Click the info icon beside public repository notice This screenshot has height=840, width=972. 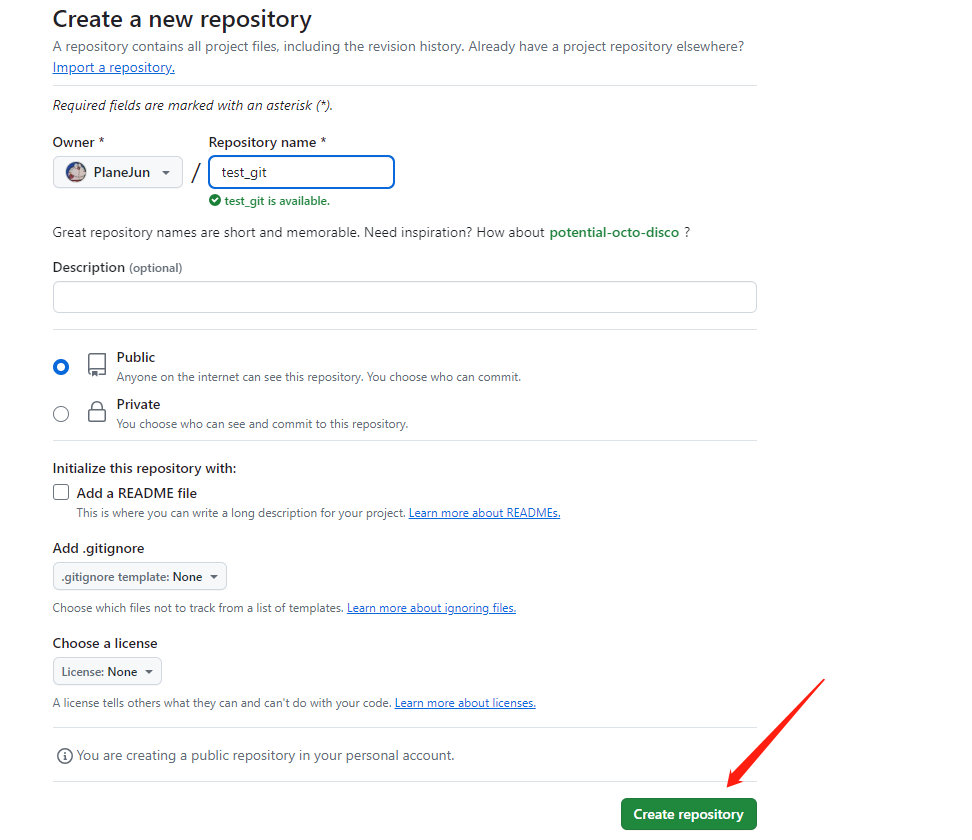pos(64,756)
